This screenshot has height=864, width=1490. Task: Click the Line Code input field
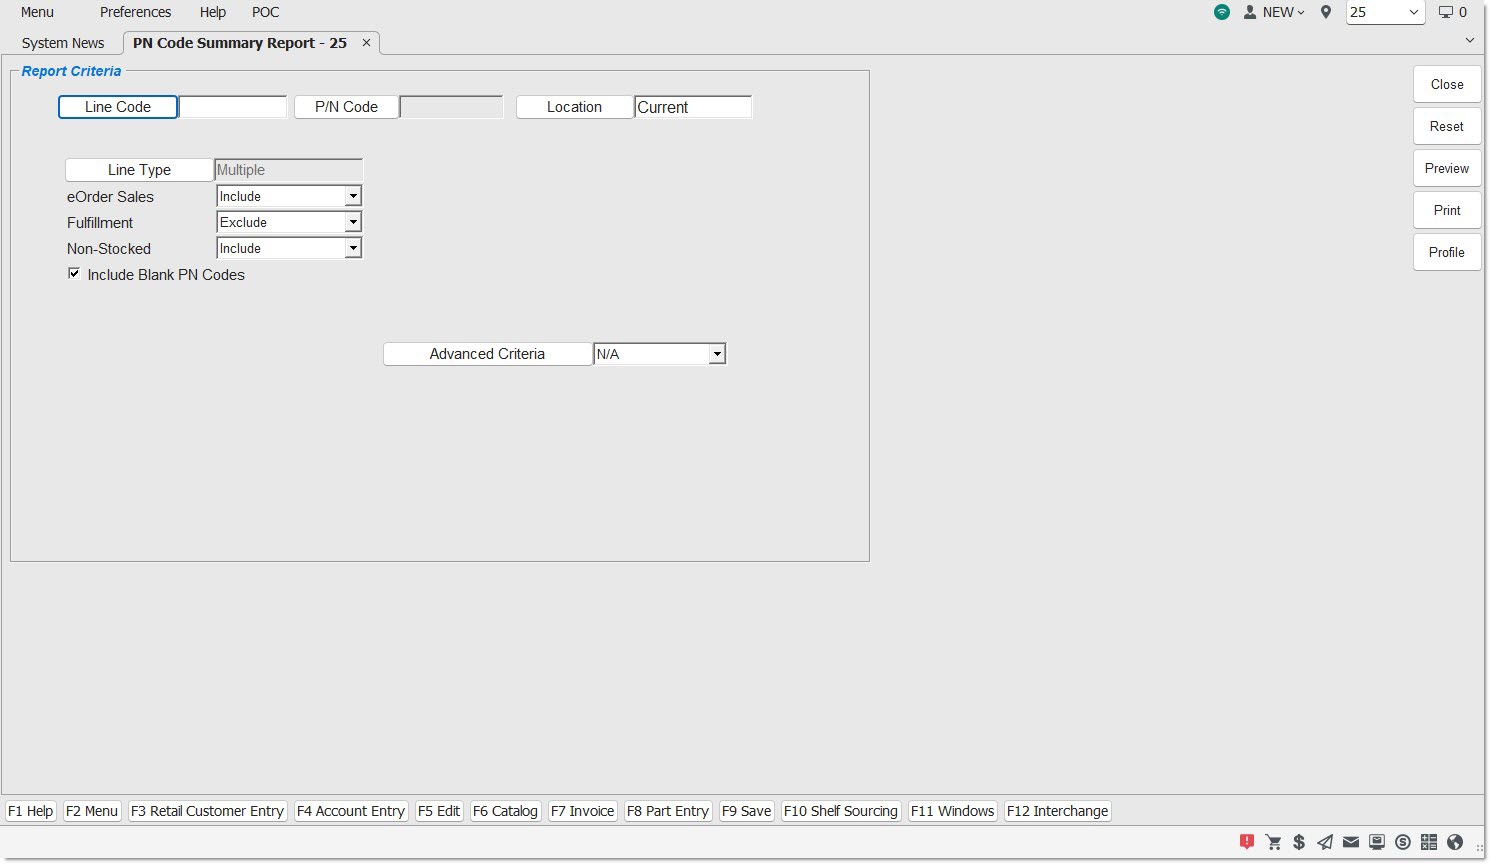pyautogui.click(x=232, y=107)
